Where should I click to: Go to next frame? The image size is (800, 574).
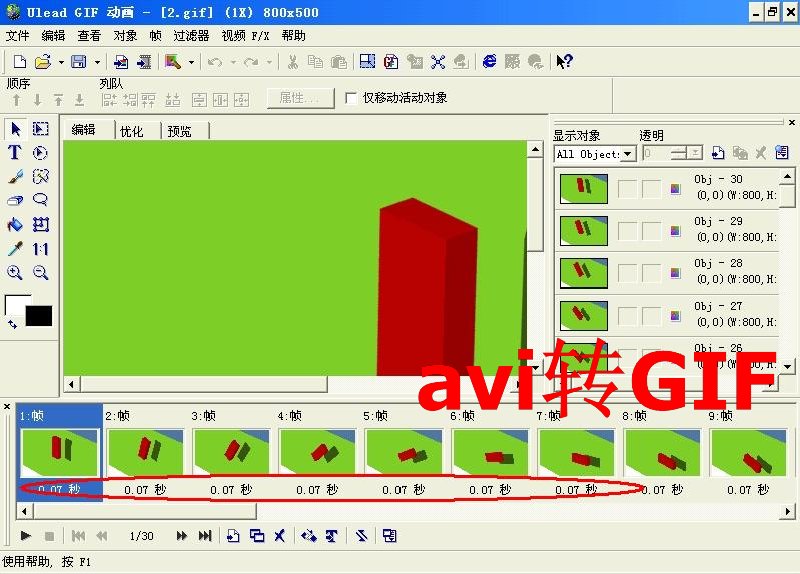(x=181, y=536)
